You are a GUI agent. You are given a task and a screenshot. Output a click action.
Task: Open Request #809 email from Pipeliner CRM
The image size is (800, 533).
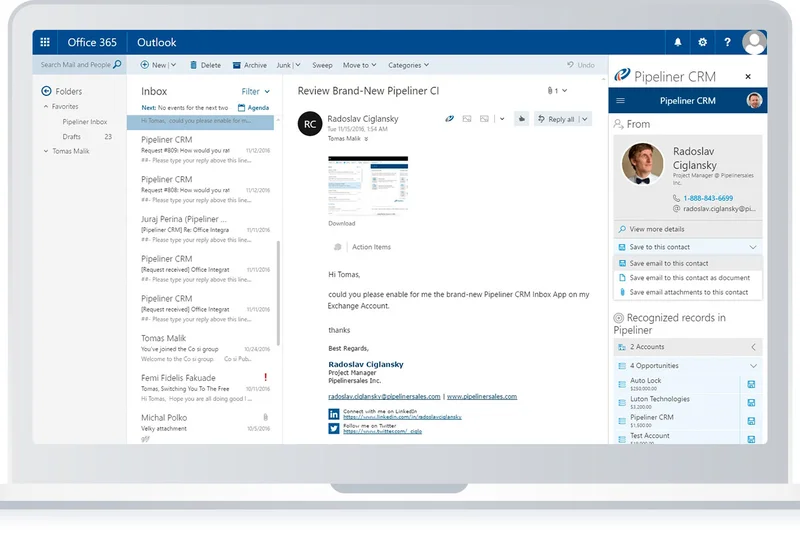coord(203,149)
